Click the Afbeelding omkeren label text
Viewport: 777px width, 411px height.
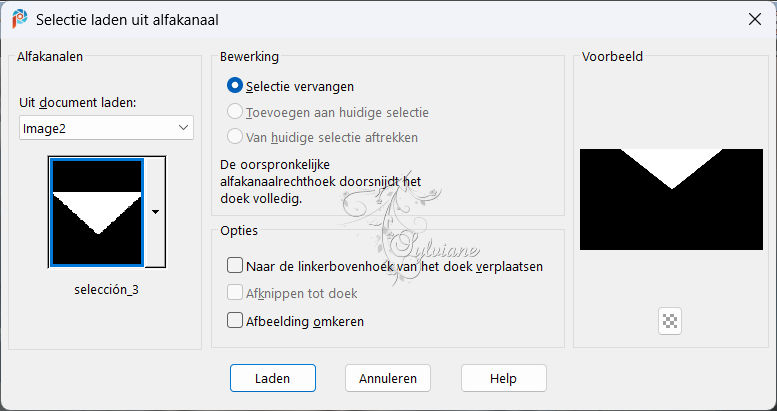(x=305, y=321)
